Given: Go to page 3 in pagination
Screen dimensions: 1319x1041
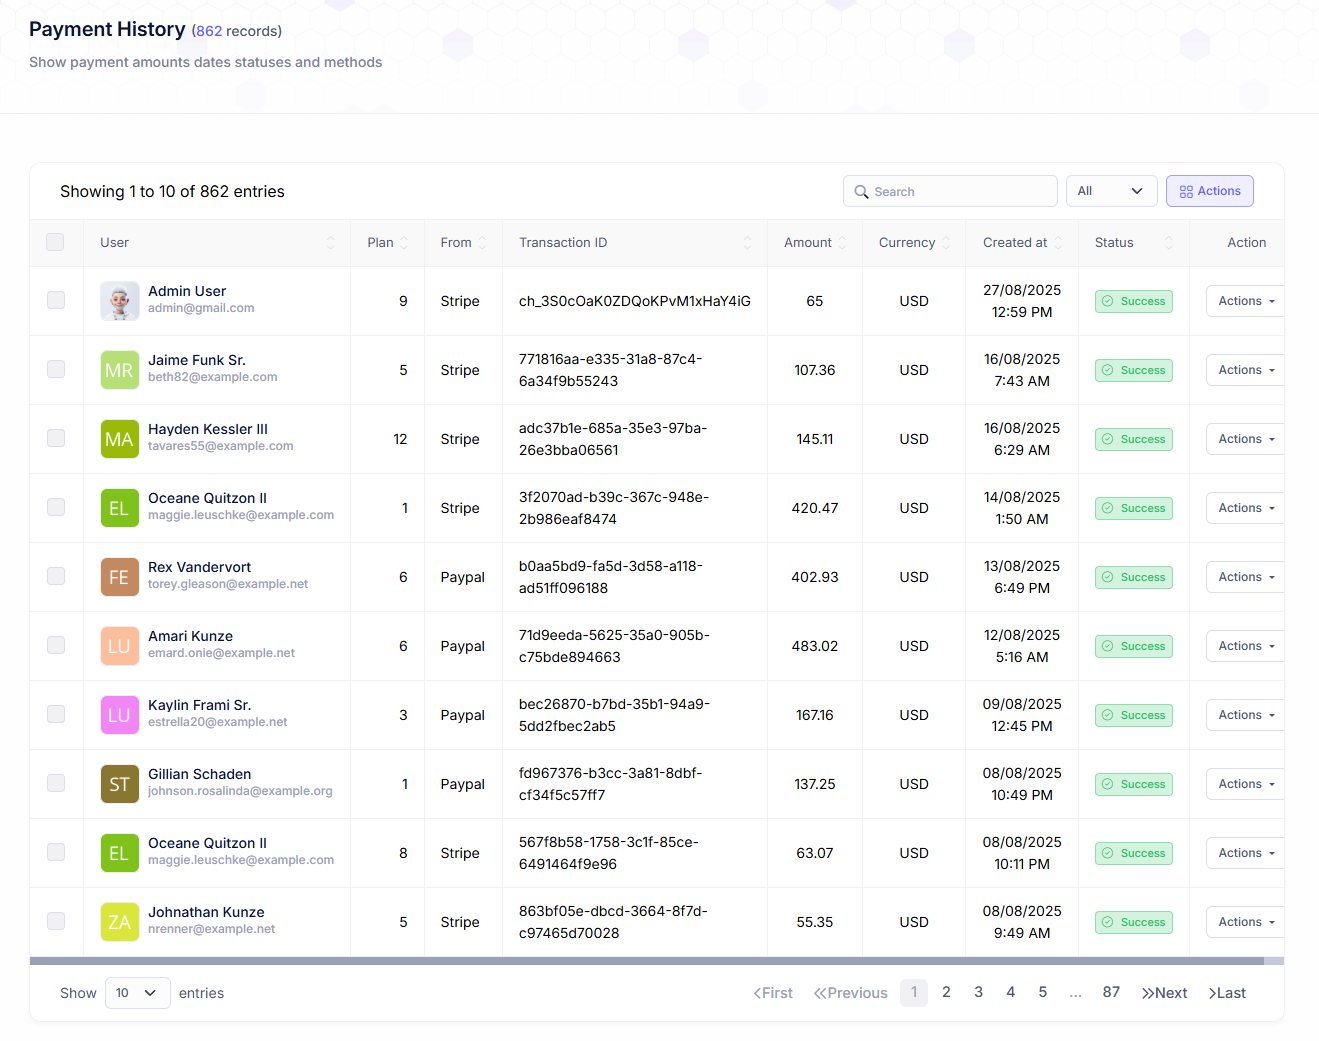Looking at the screenshot, I should [978, 992].
